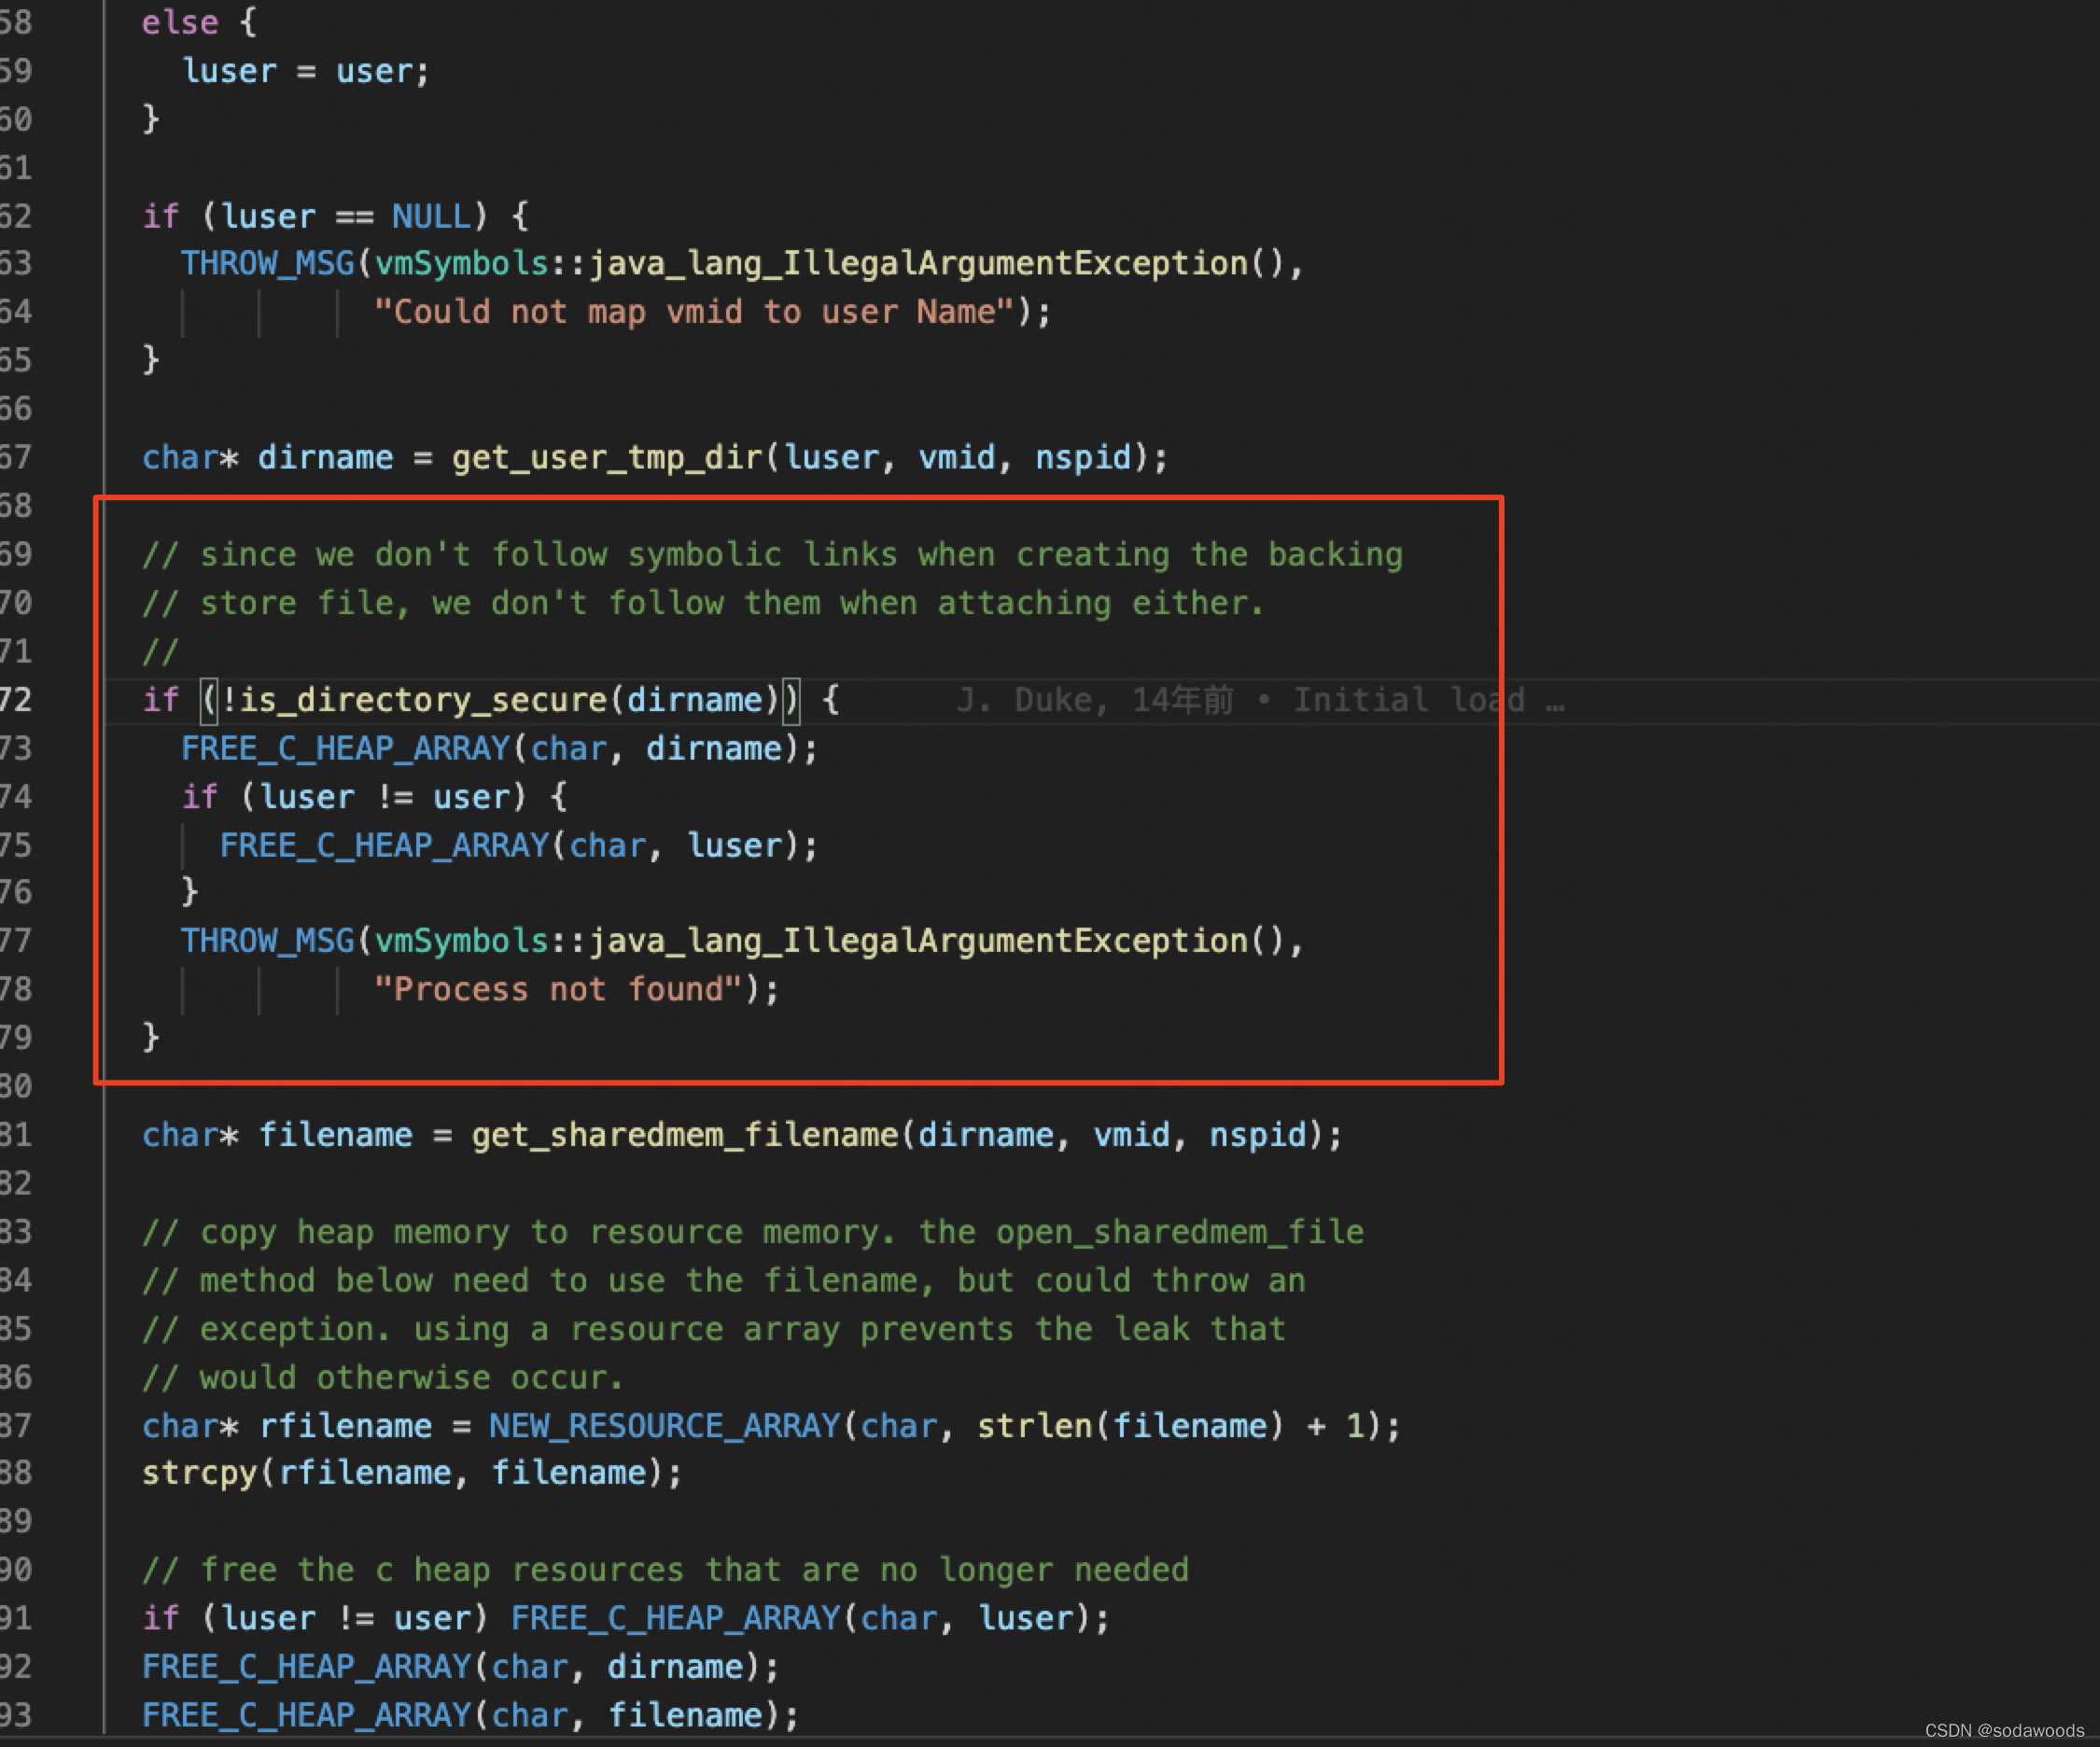Image resolution: width=2100 pixels, height=1747 pixels.
Task: Click line number 67 in the gutter
Action: (16, 458)
